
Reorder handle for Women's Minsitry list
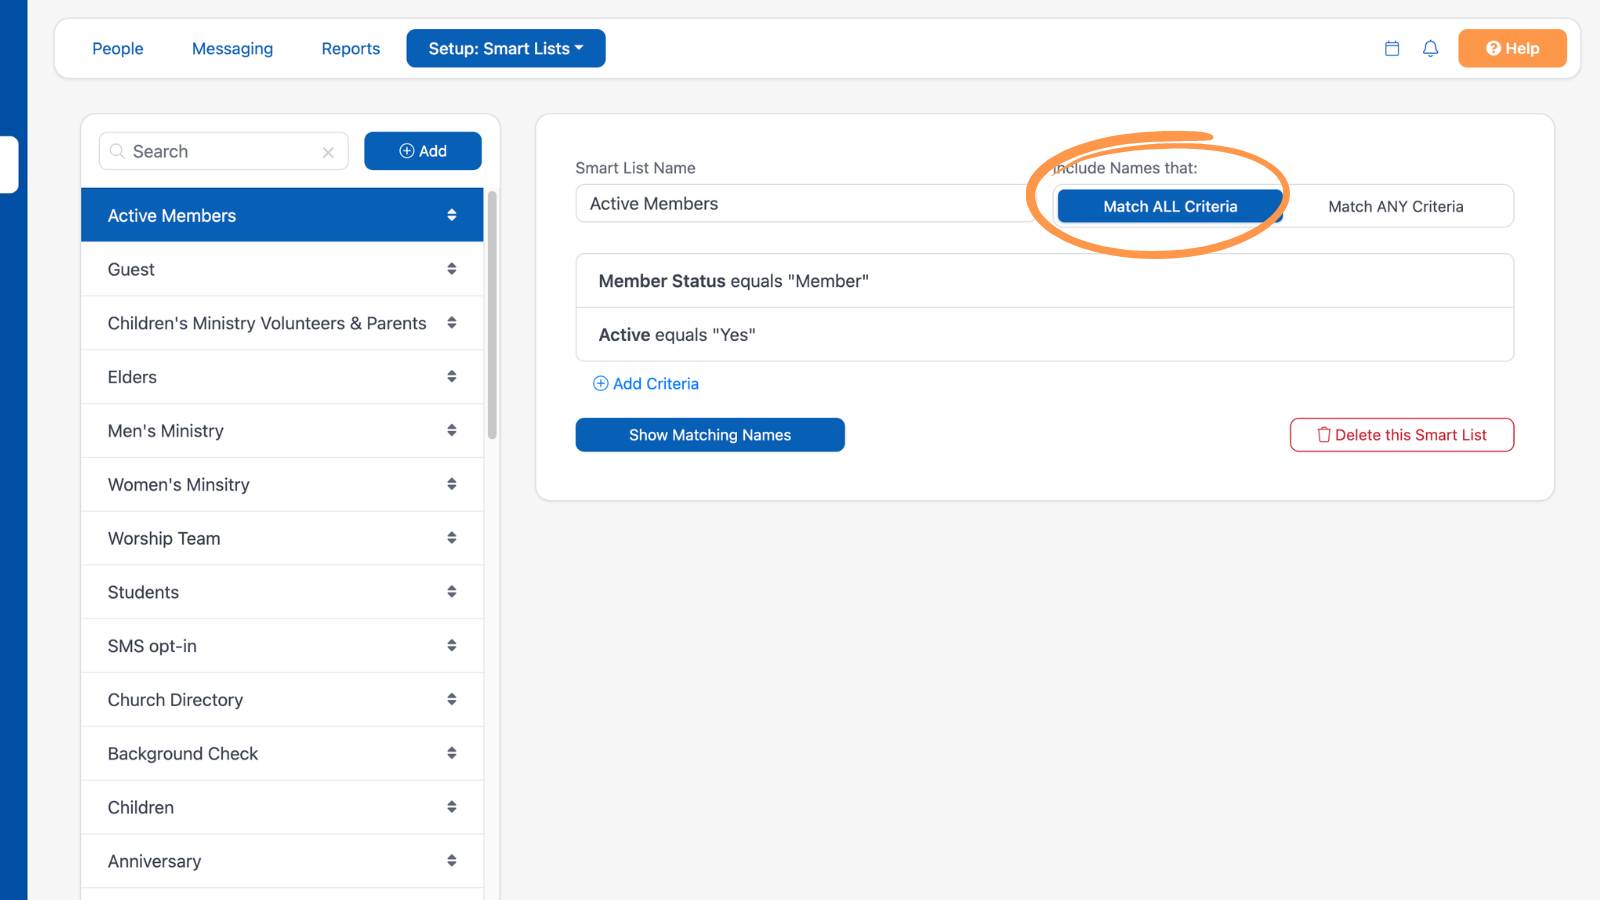(452, 484)
